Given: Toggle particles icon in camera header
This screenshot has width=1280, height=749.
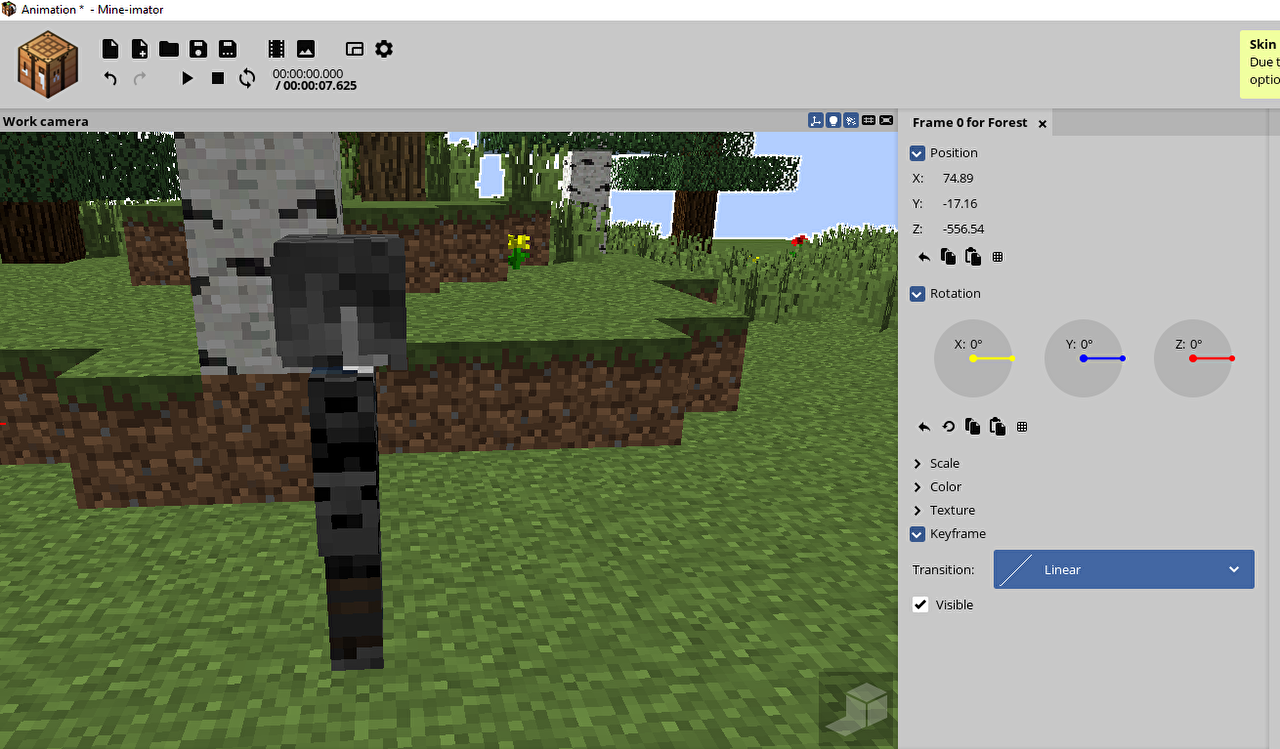Looking at the screenshot, I should pos(851,120).
